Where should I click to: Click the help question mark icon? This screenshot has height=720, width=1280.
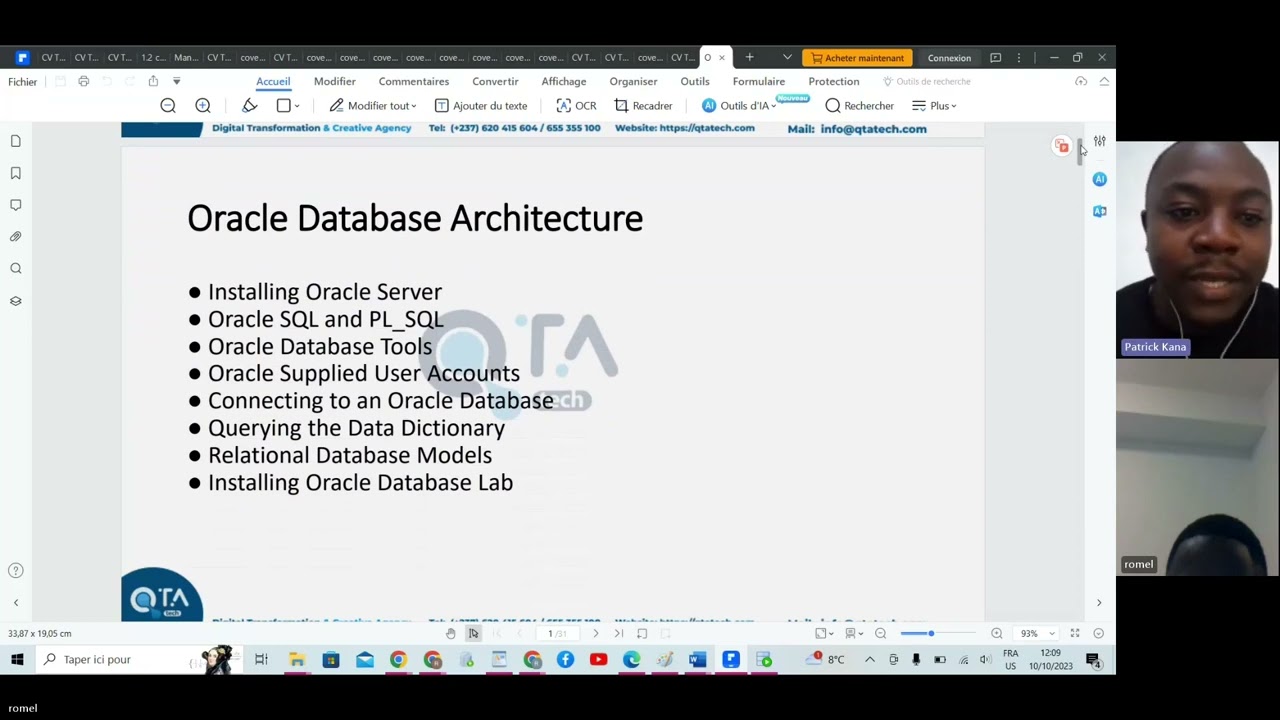click(x=16, y=571)
